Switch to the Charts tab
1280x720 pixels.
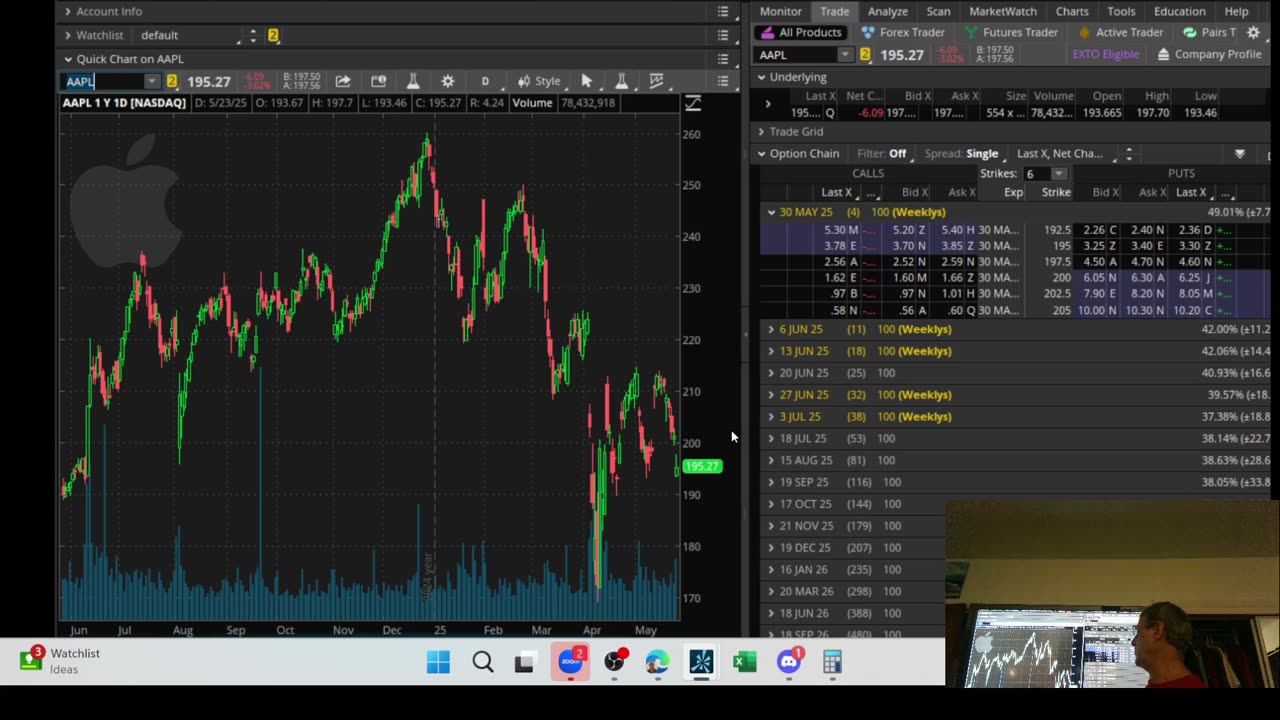tap(1072, 11)
